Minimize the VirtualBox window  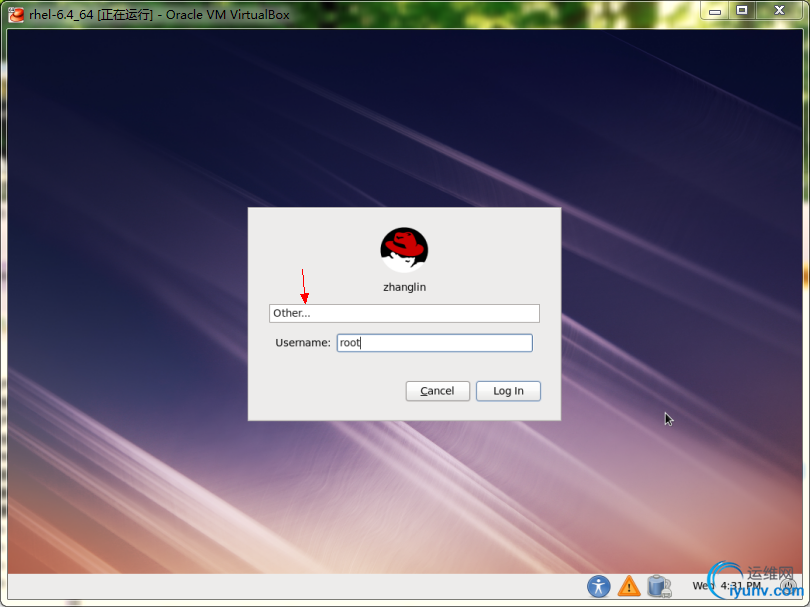[715, 11]
